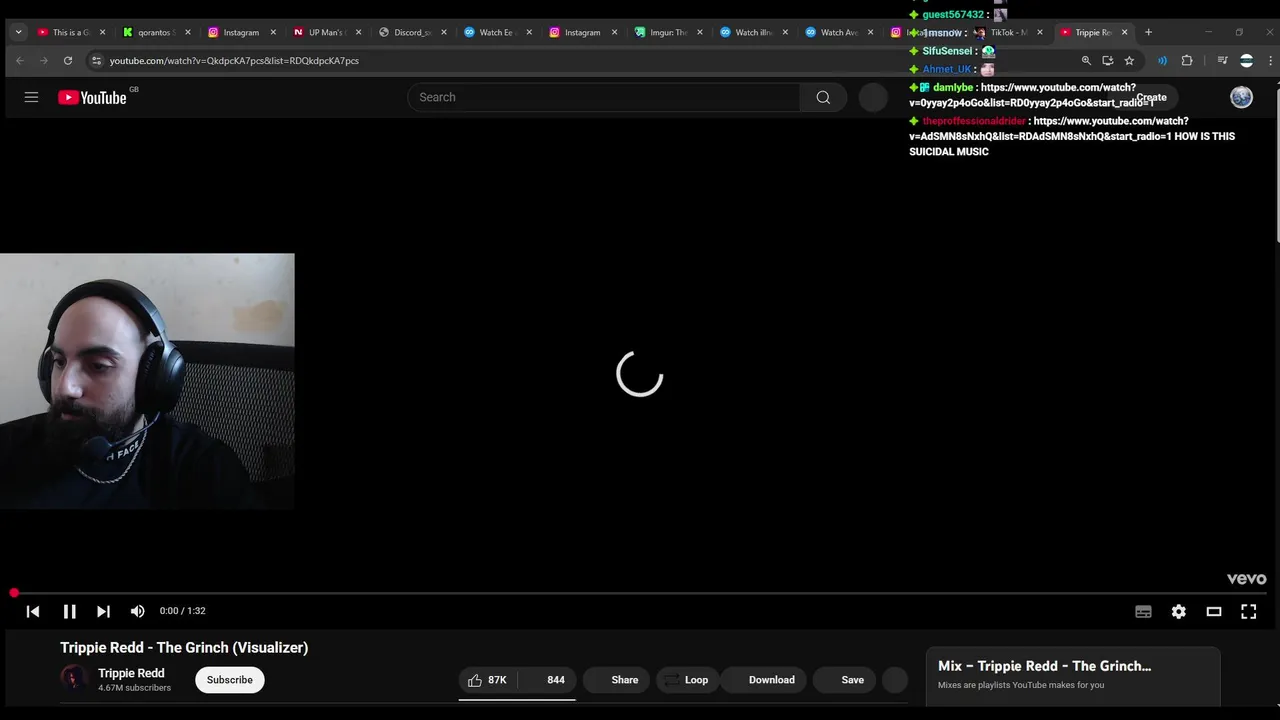Mute the video with speaker icon

pos(138,611)
